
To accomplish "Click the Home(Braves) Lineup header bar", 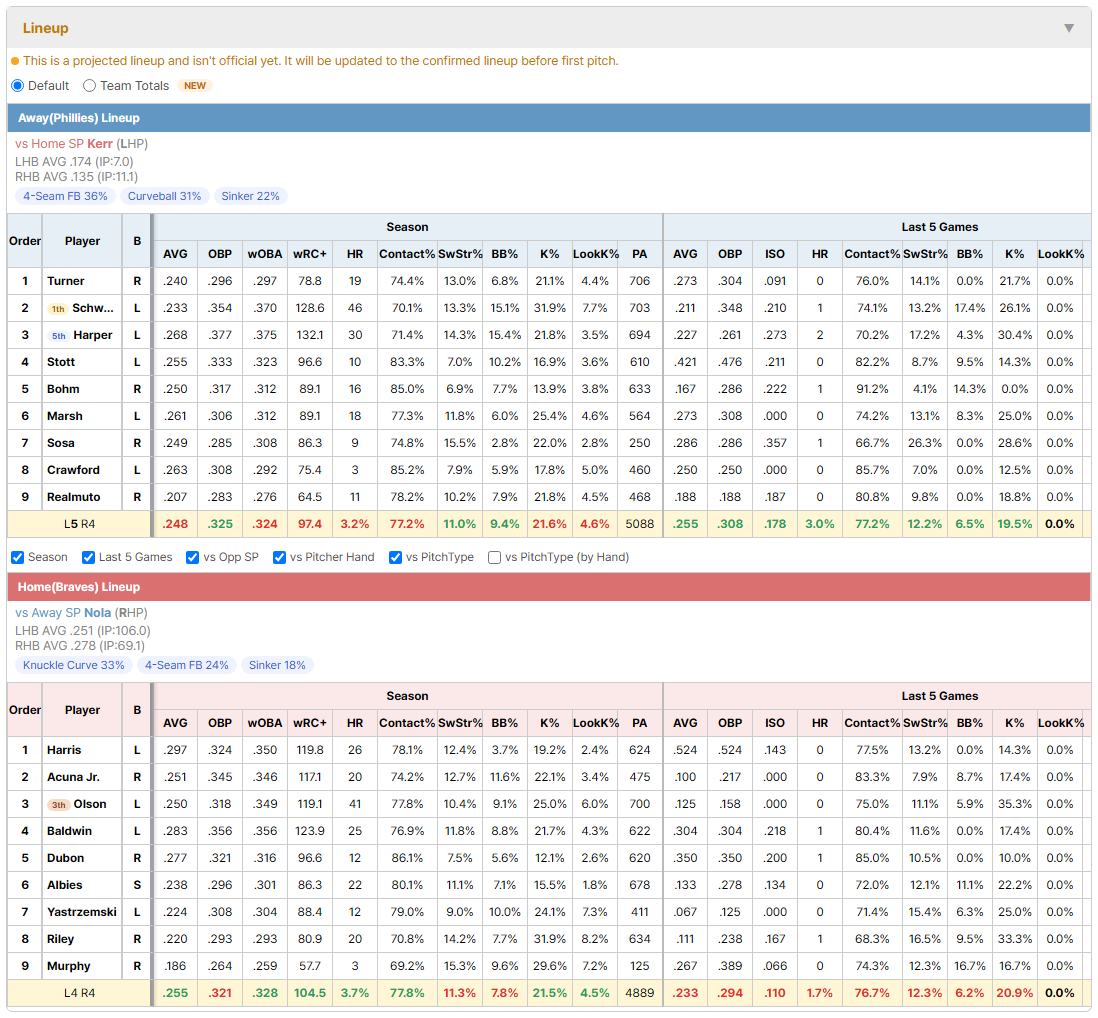I will pyautogui.click(x=549, y=587).
